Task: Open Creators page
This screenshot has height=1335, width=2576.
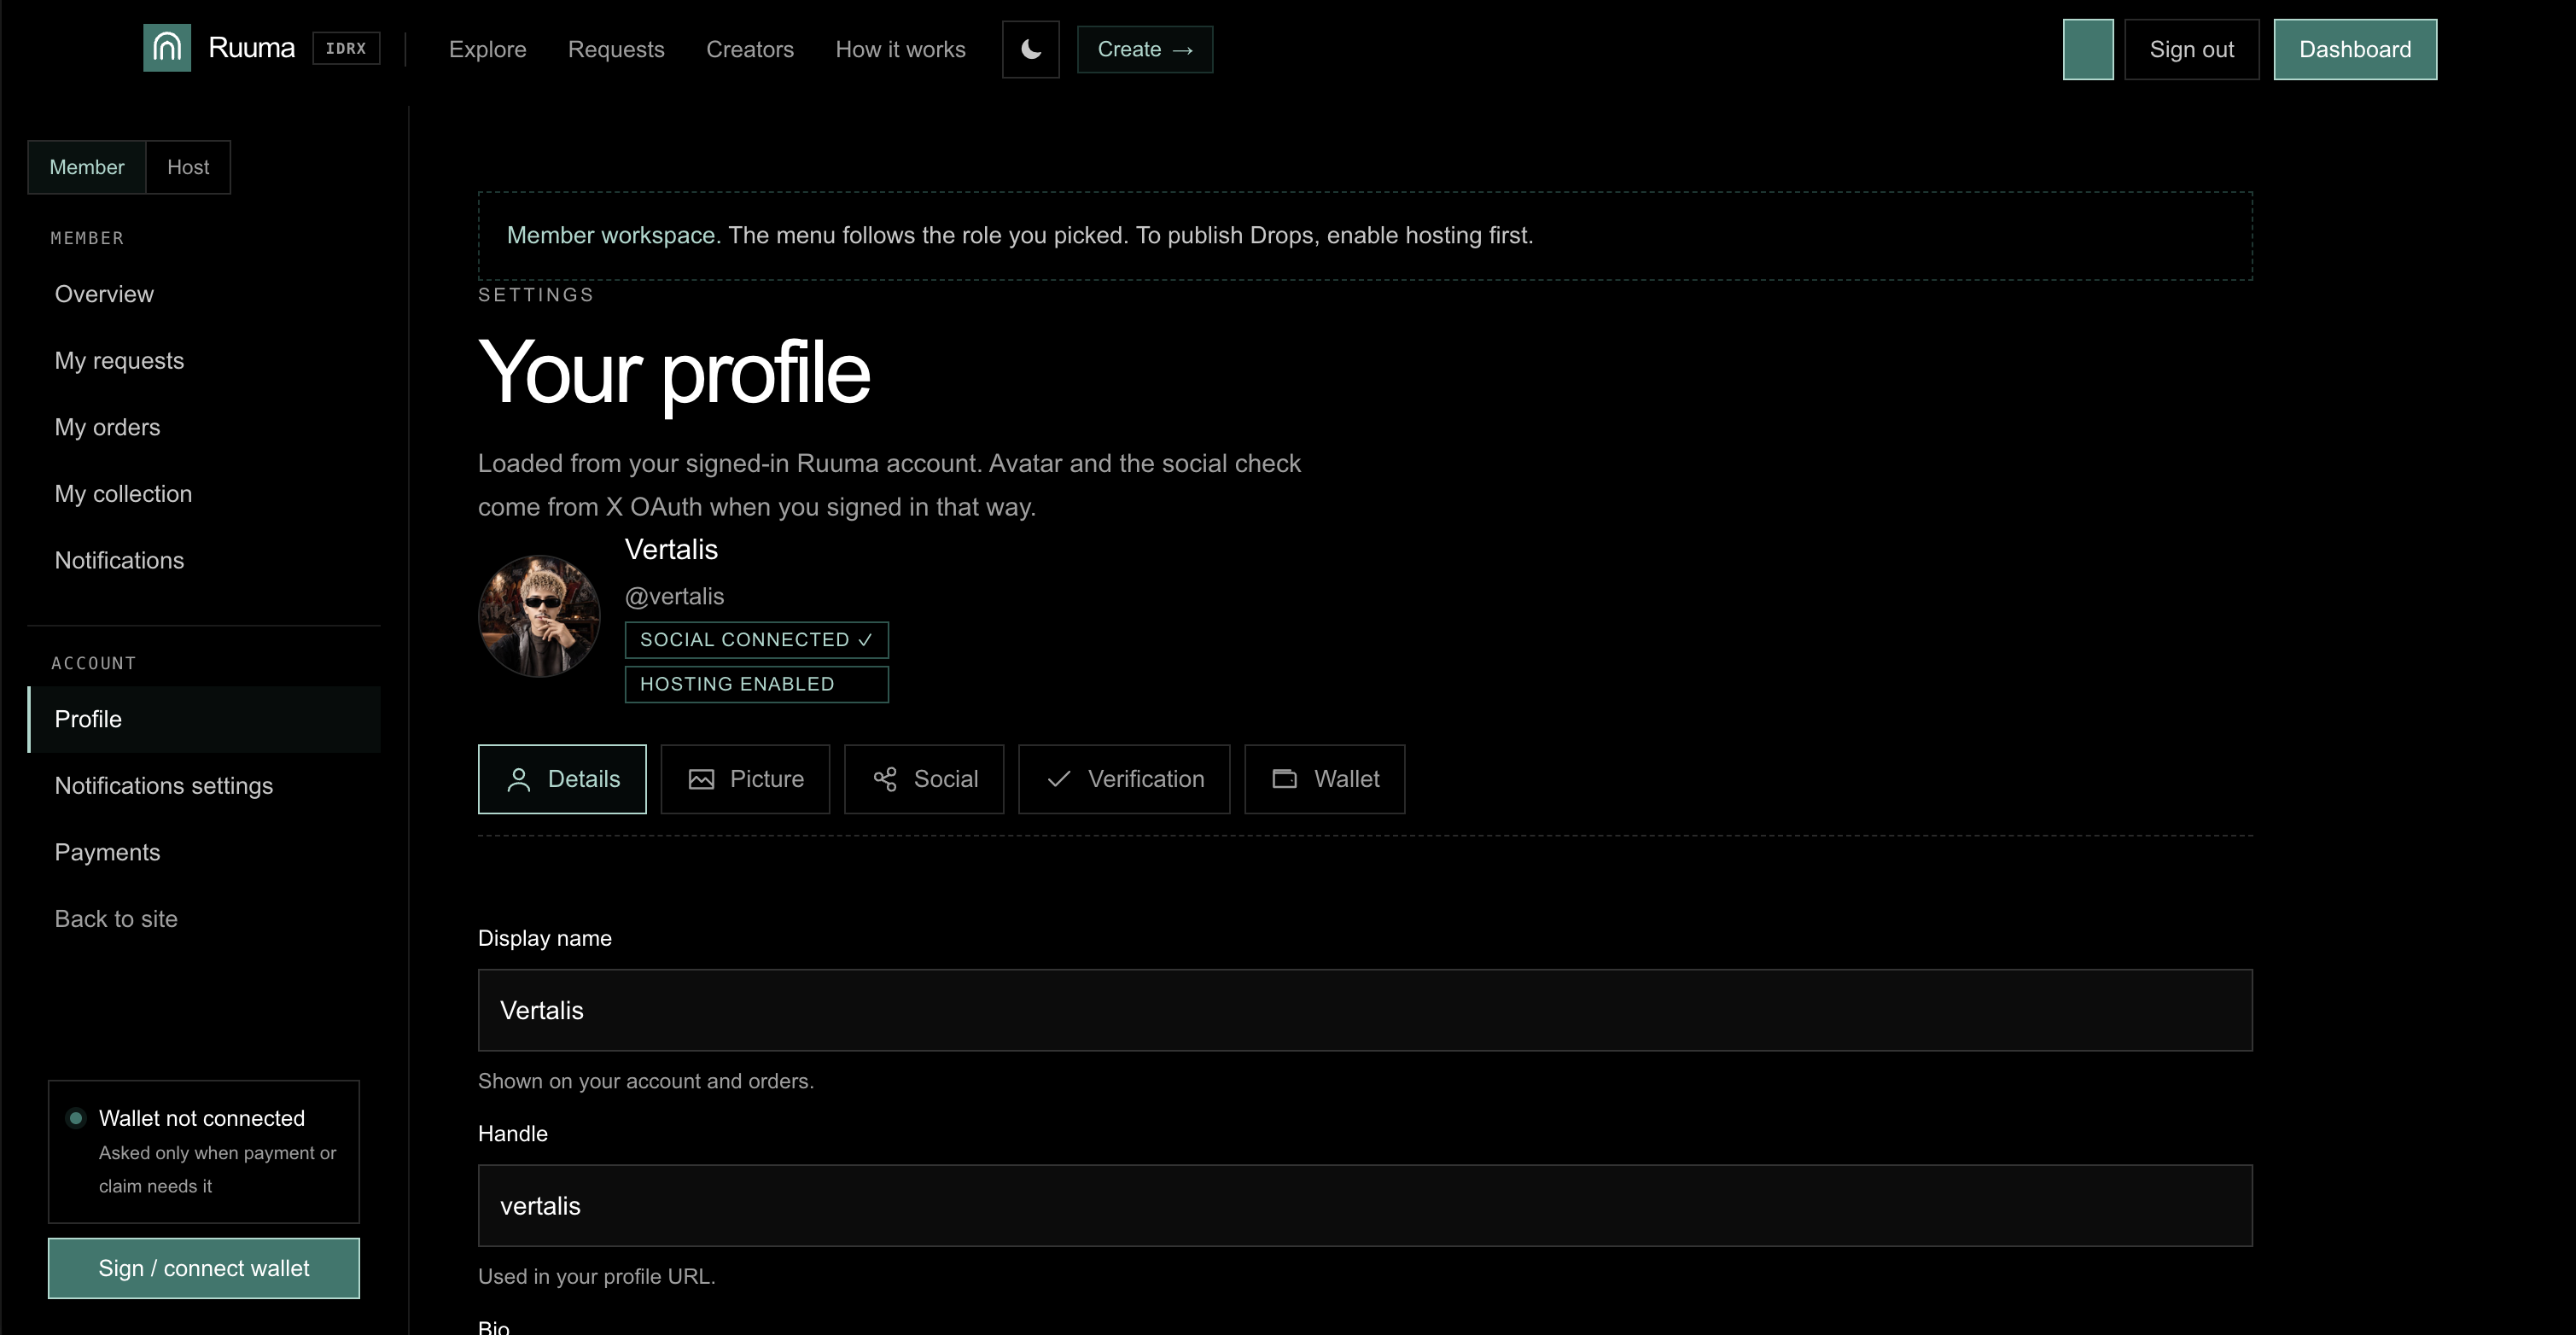Action: pyautogui.click(x=750, y=49)
